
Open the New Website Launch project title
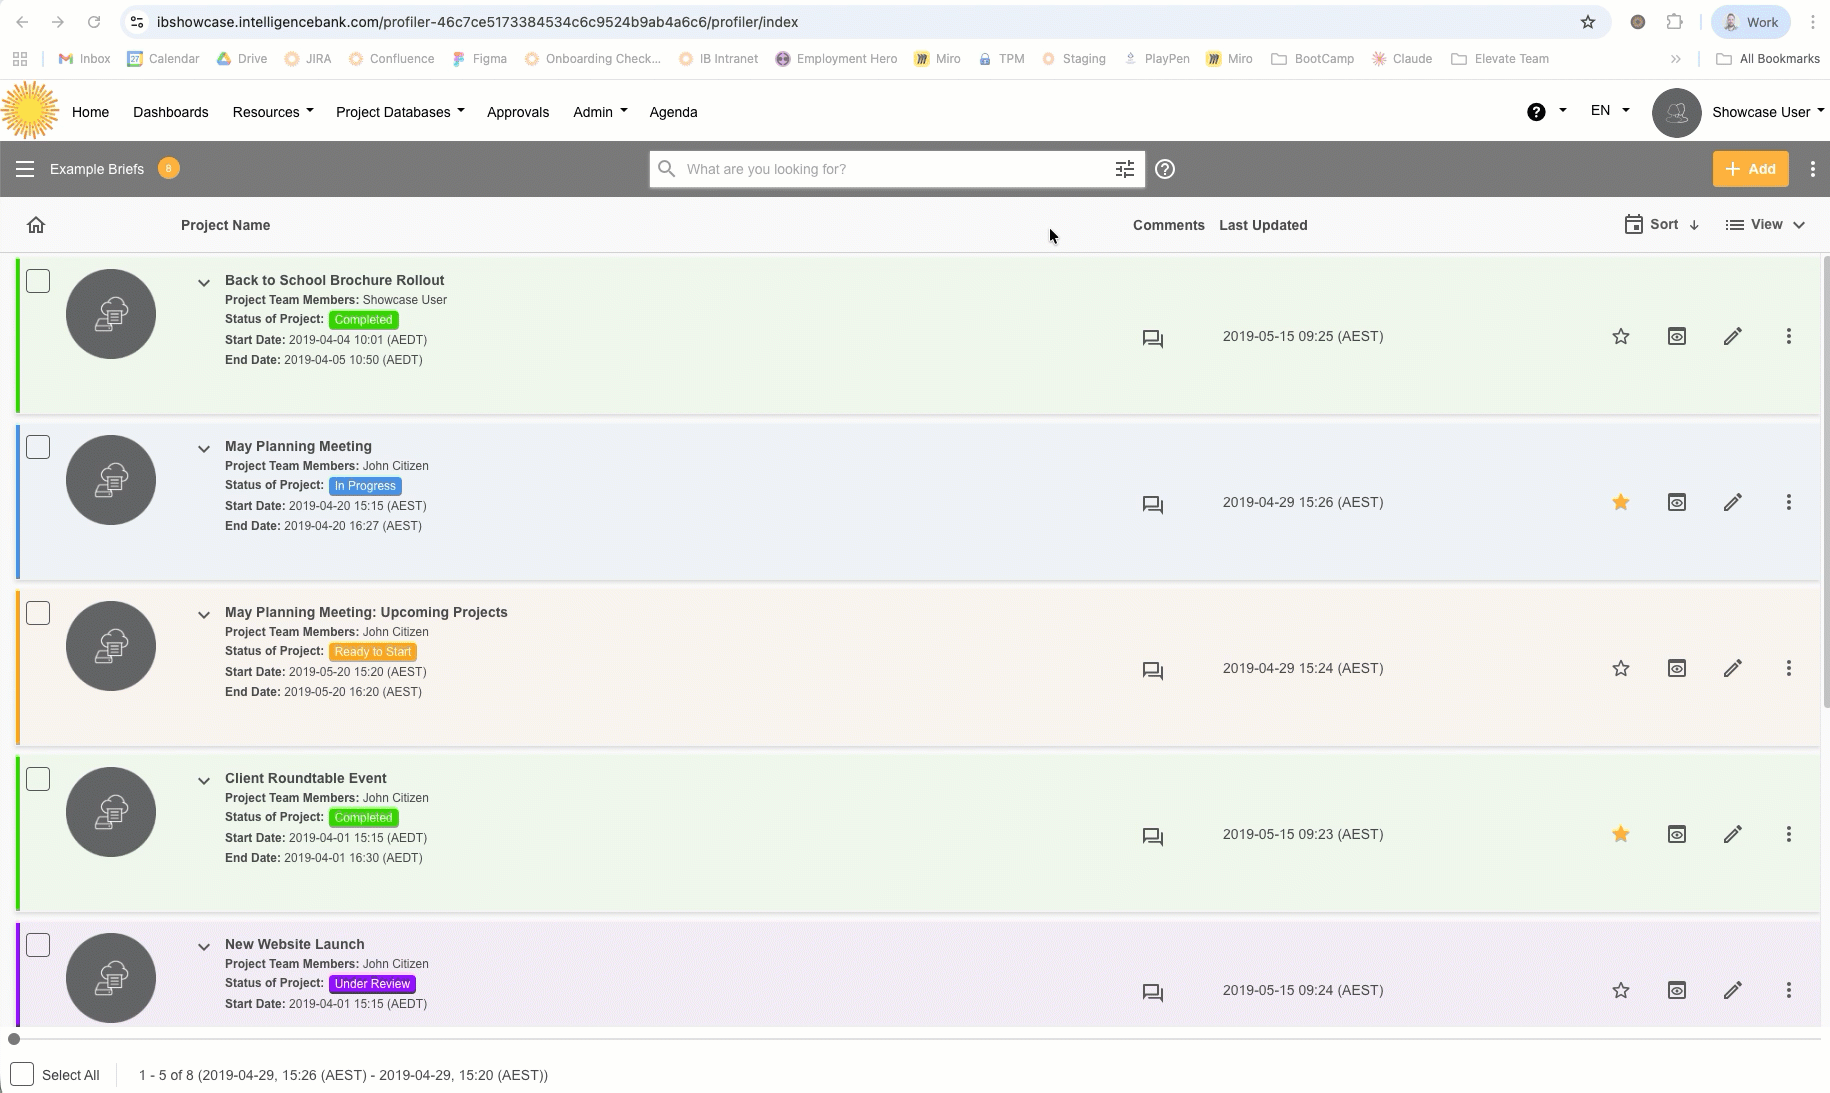click(x=294, y=944)
